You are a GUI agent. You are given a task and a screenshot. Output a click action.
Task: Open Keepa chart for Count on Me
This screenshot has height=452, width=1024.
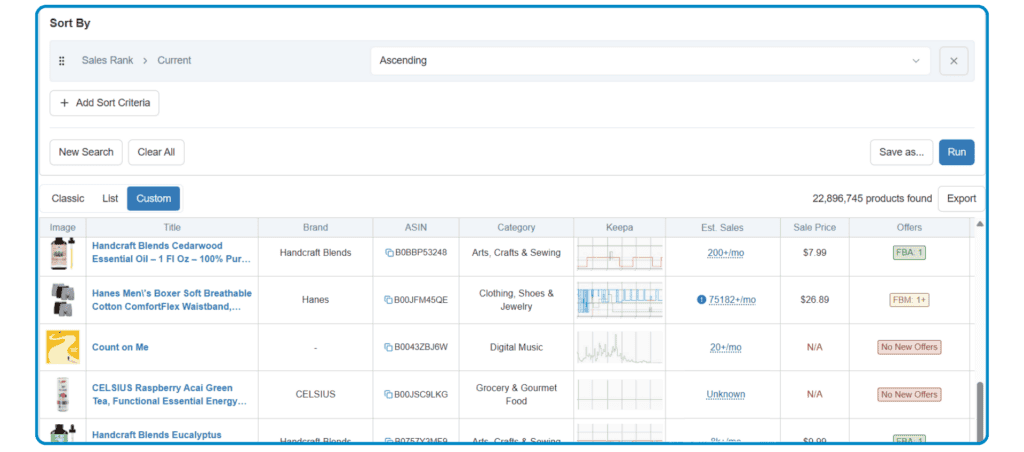click(x=620, y=347)
